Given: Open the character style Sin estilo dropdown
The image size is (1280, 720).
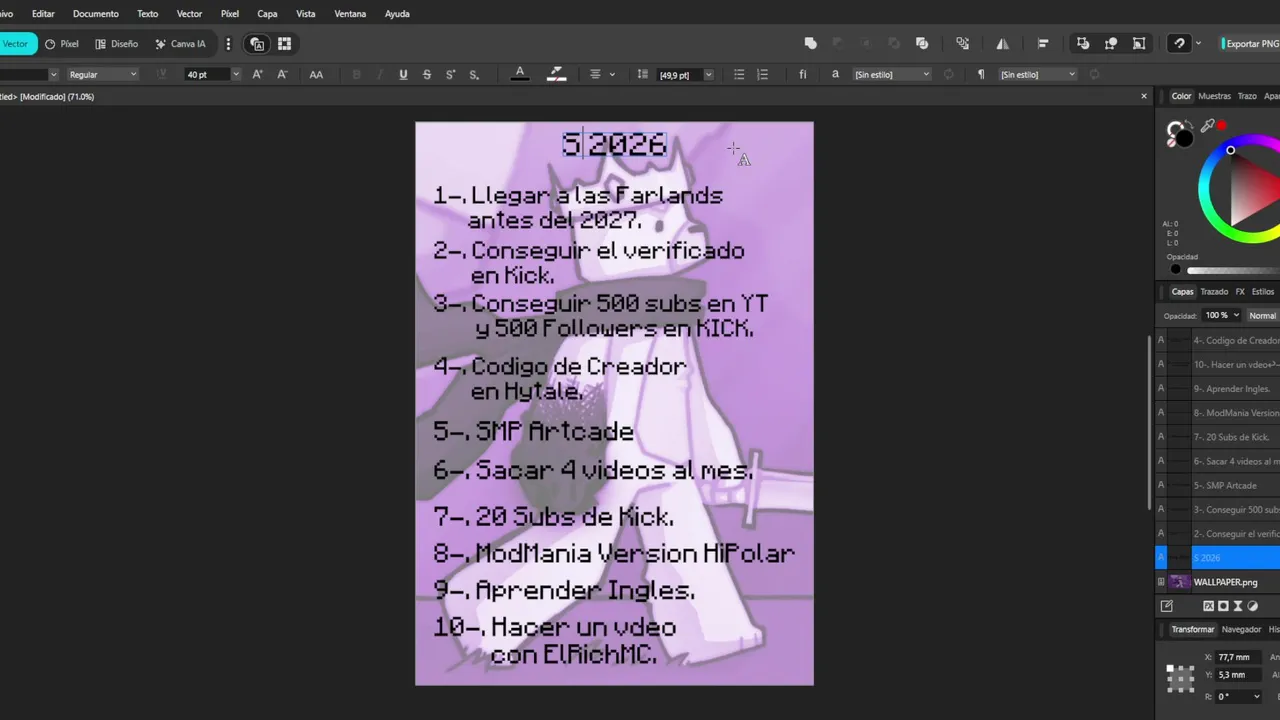Looking at the screenshot, I should [892, 74].
